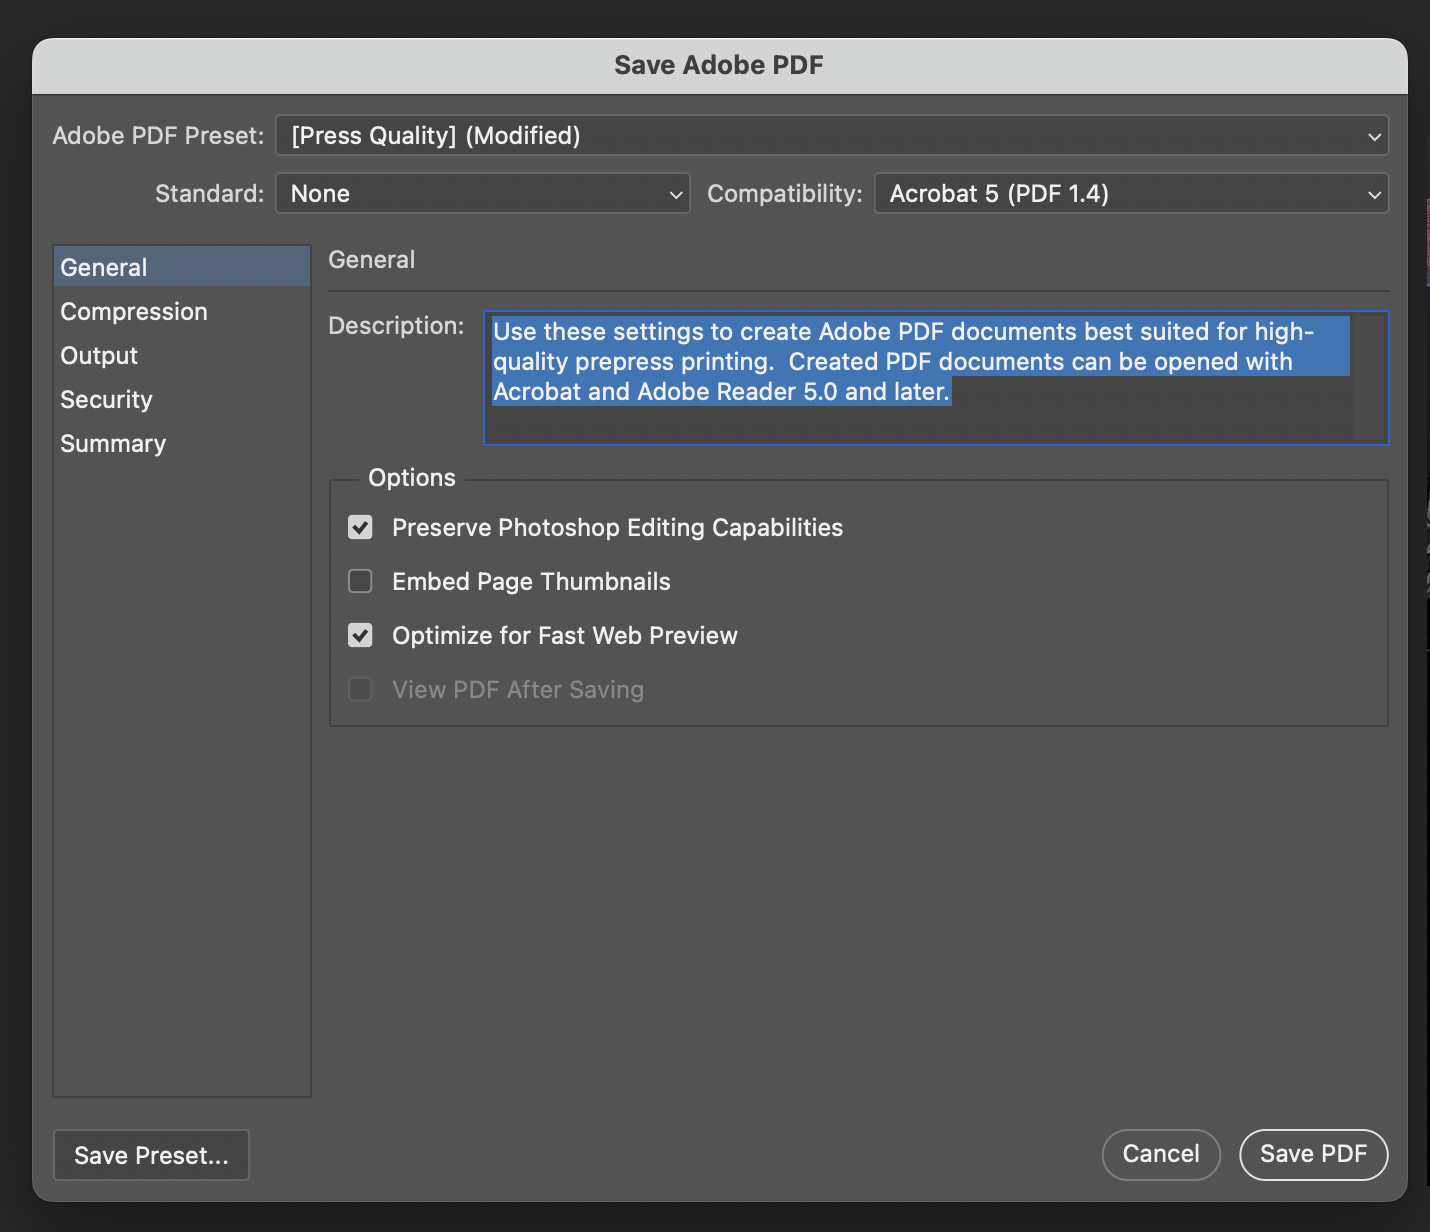This screenshot has width=1430, height=1232.
Task: Change Compatibility using its dropdown
Action: pyautogui.click(x=1130, y=193)
